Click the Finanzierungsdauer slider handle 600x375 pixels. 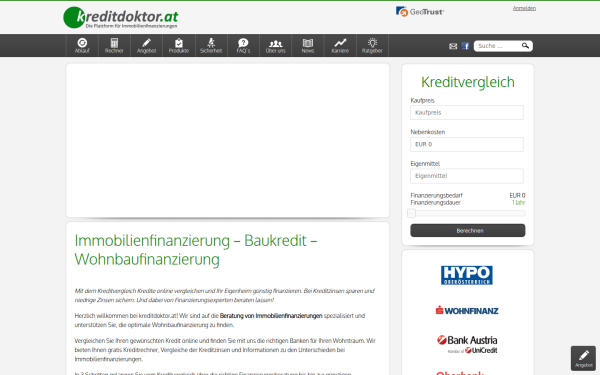[411, 213]
